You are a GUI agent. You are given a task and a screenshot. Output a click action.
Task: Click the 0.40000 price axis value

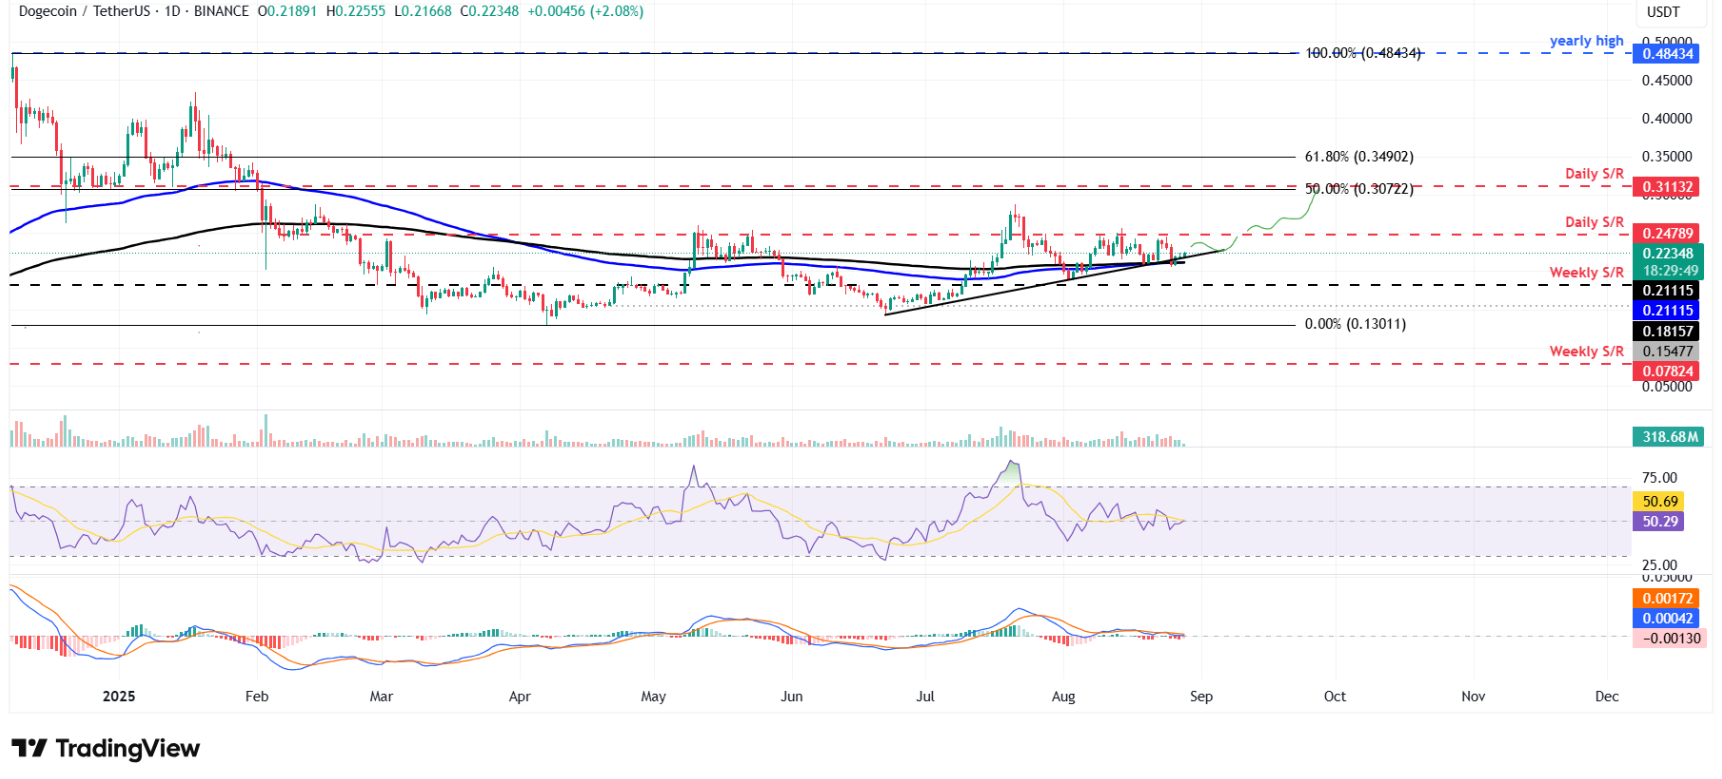click(x=1667, y=119)
